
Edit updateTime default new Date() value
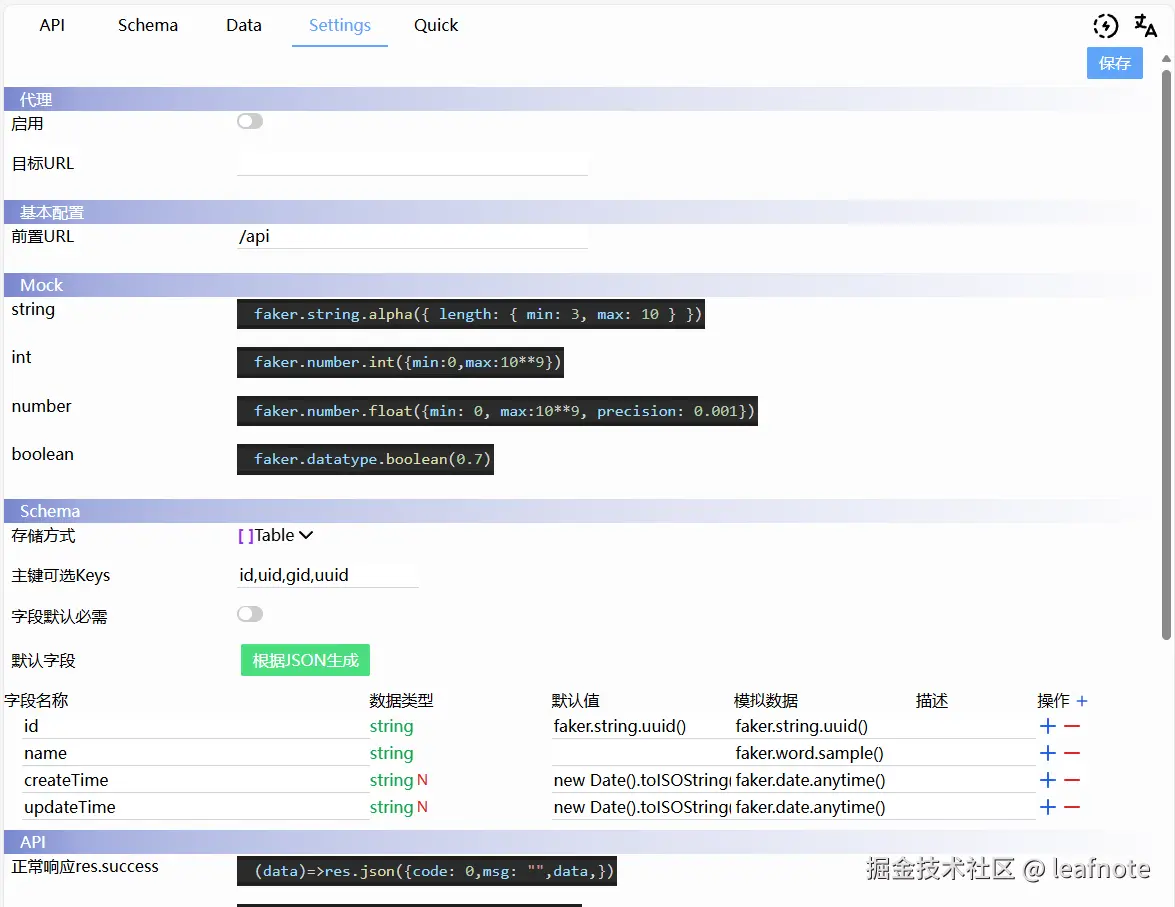tap(641, 807)
